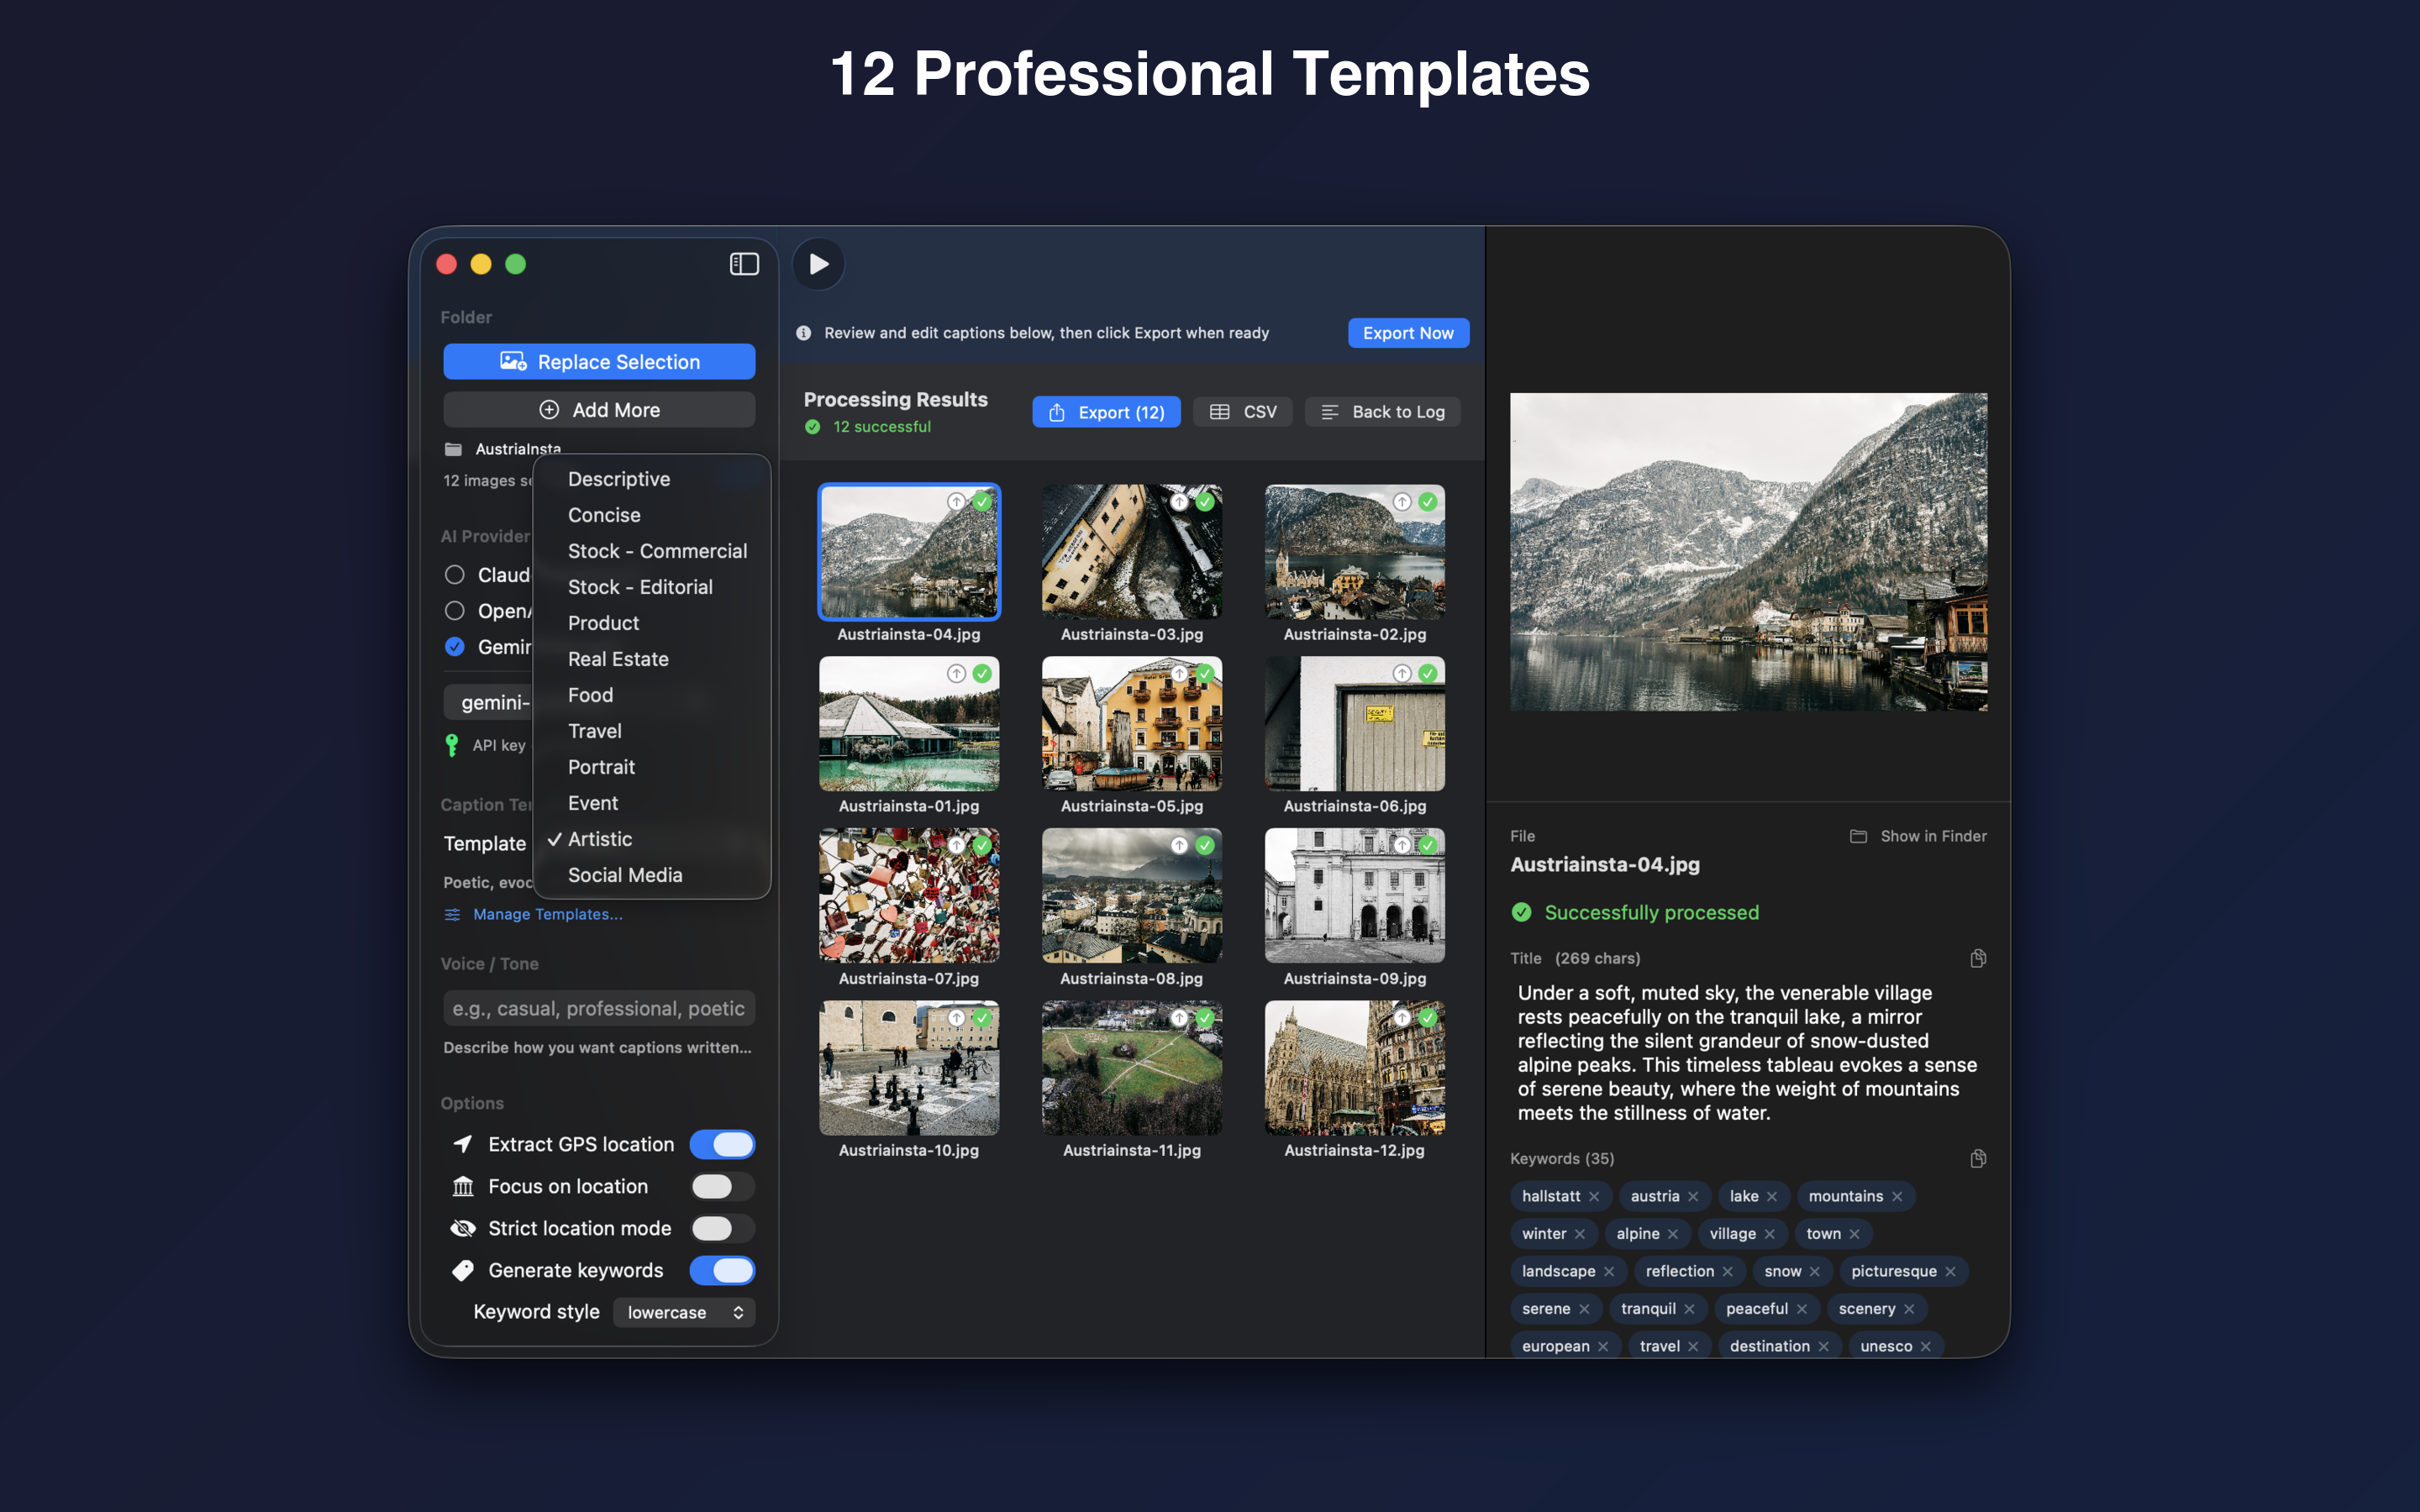
Task: Select Stock - Editorial template option
Action: tap(640, 587)
